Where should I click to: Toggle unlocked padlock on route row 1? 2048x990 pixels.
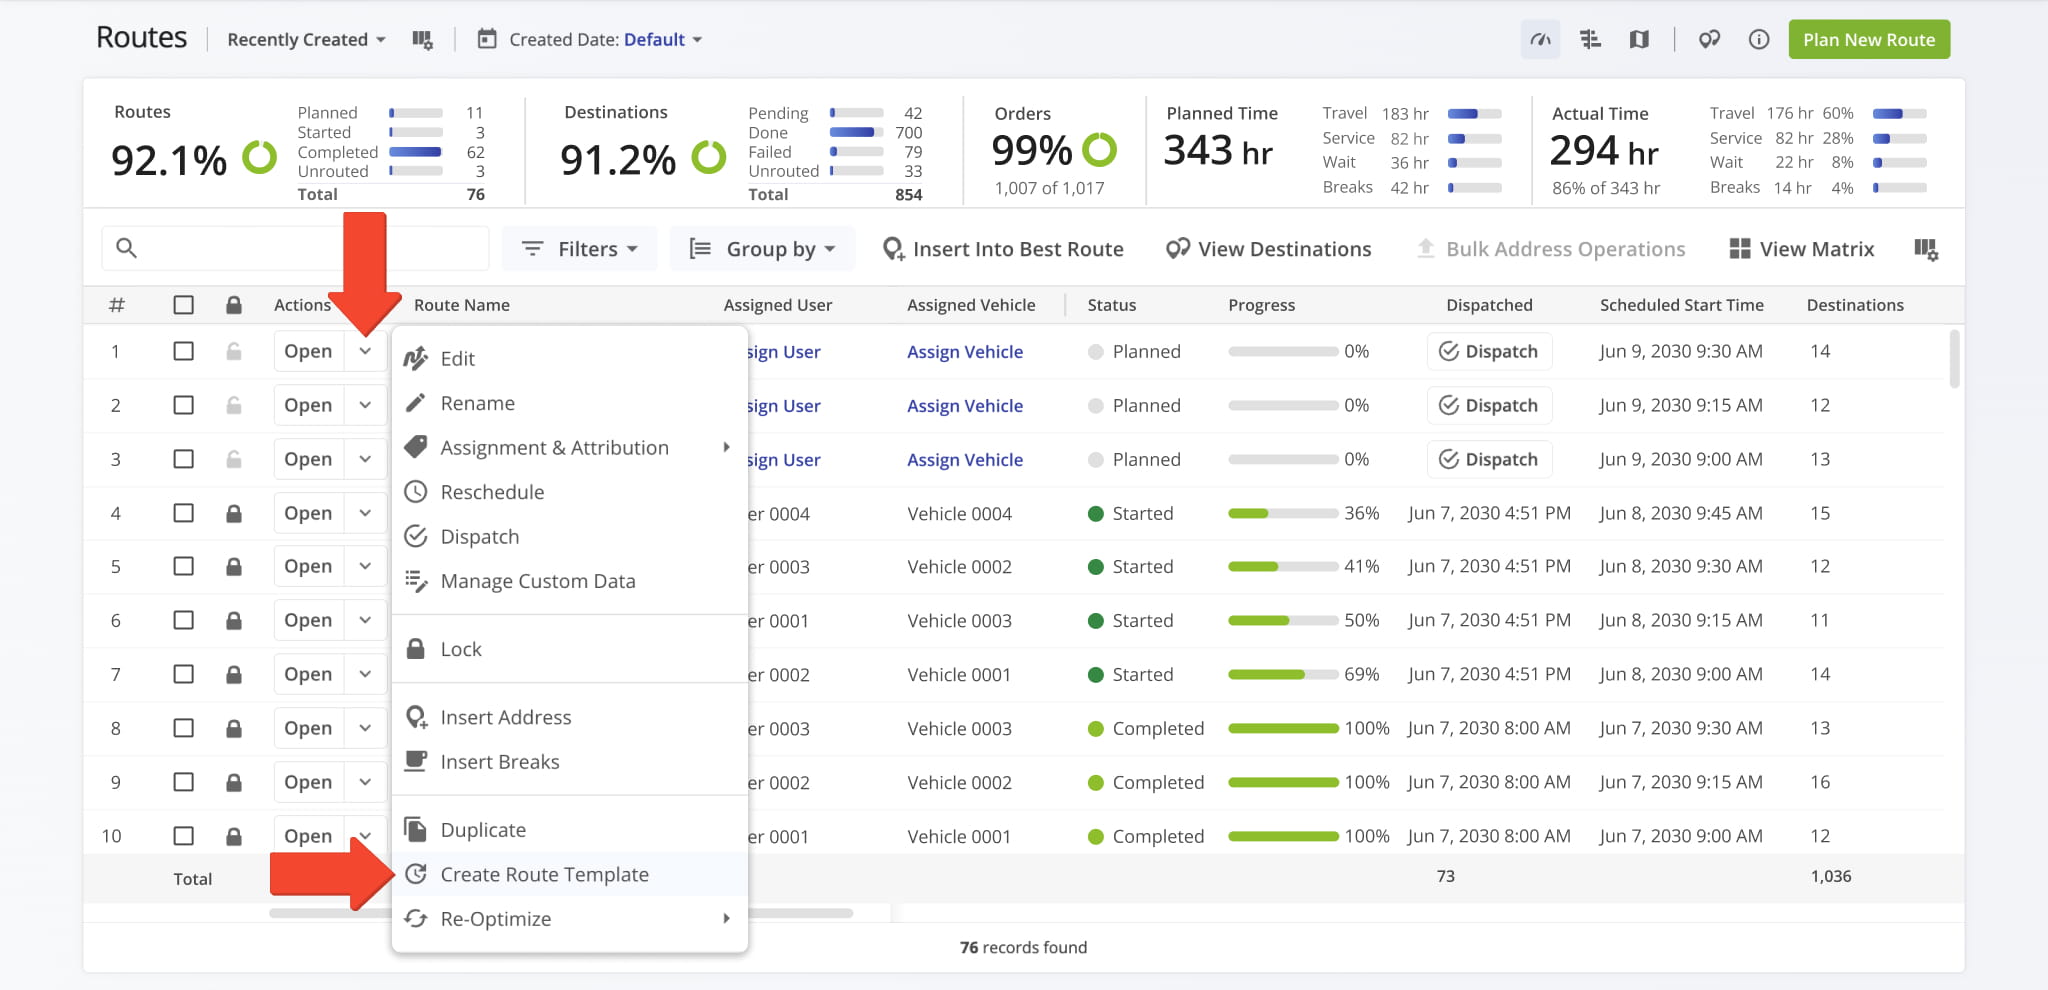tap(234, 351)
